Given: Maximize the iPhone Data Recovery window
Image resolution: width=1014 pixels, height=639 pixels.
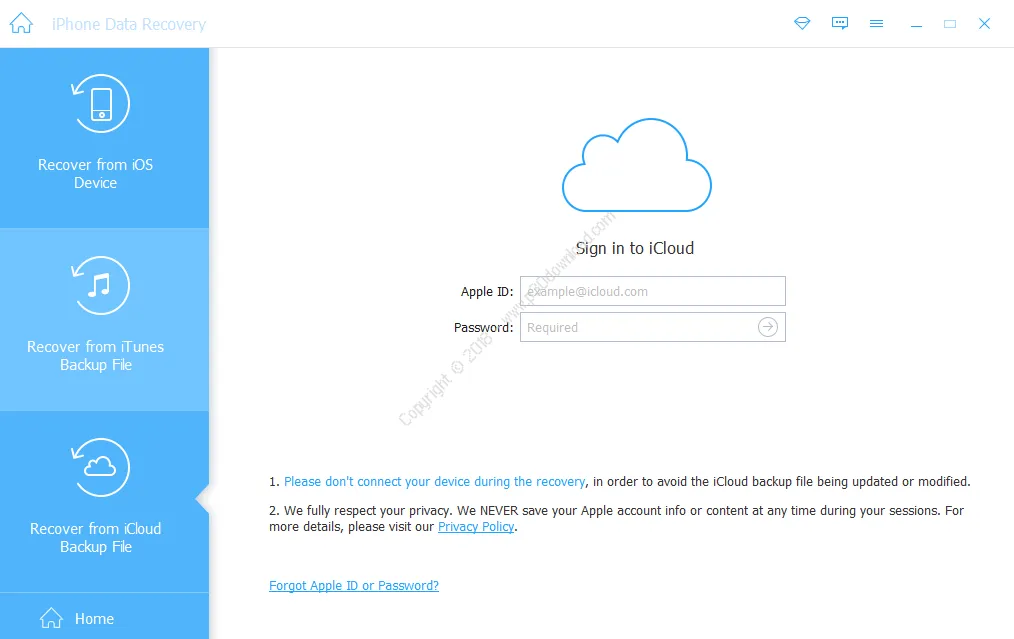Looking at the screenshot, I should (x=950, y=24).
